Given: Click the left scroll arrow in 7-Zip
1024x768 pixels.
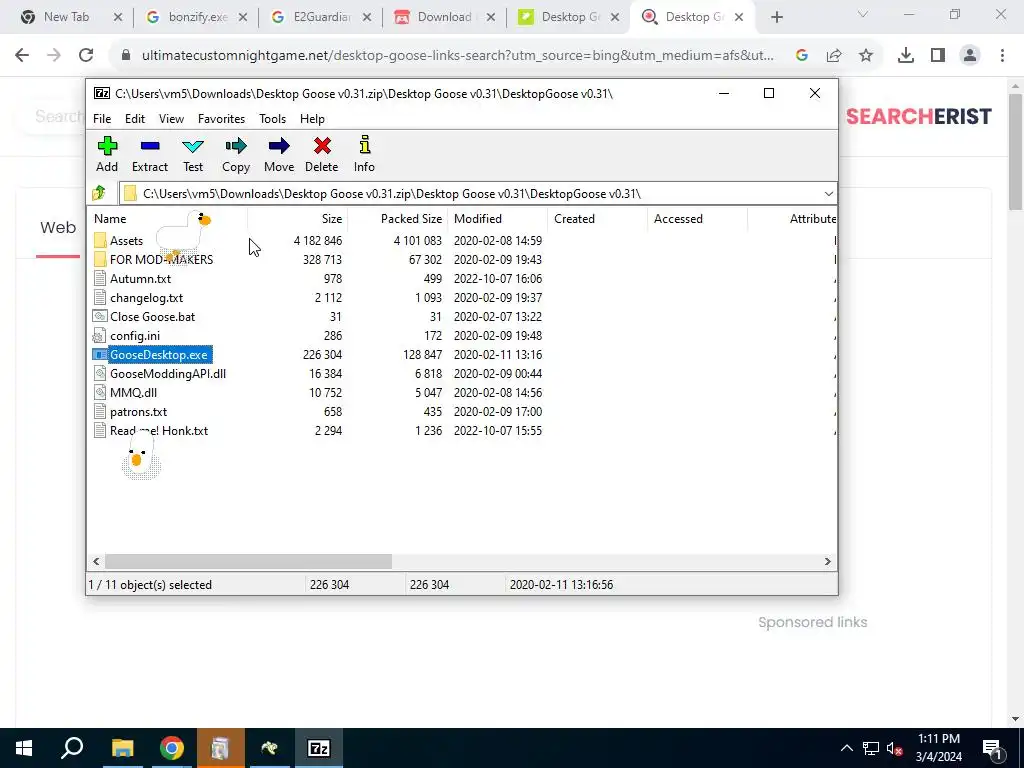Looking at the screenshot, I should point(97,561).
